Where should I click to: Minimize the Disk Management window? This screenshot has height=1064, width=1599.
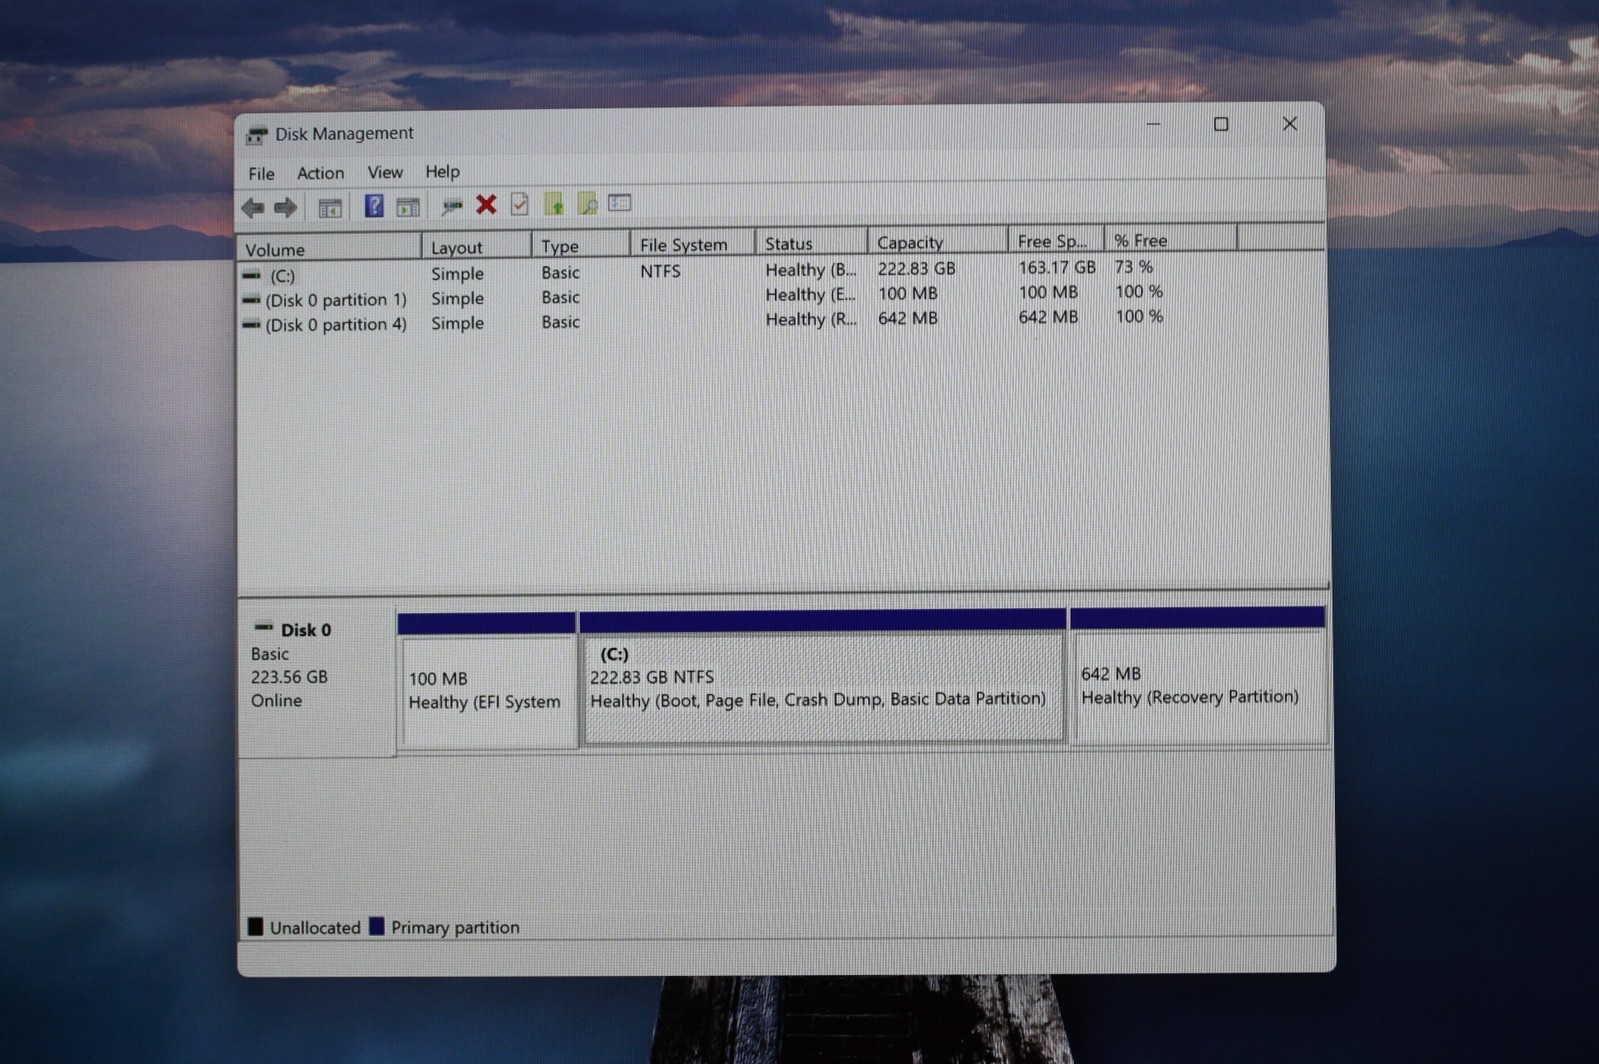(x=1153, y=124)
